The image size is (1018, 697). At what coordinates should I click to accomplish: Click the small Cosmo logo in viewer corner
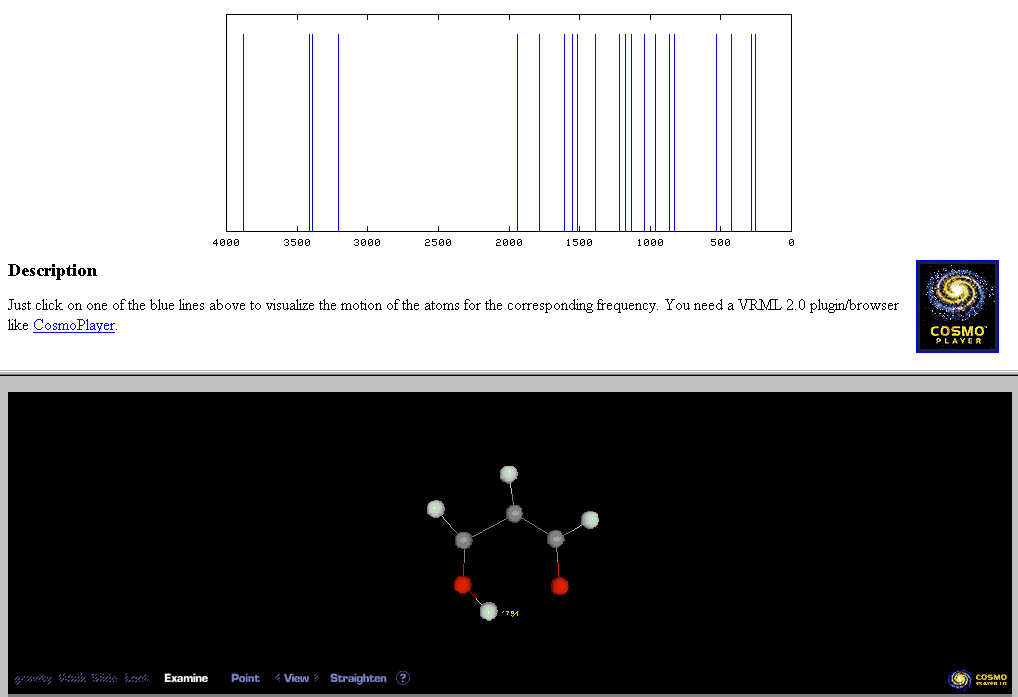(x=978, y=679)
